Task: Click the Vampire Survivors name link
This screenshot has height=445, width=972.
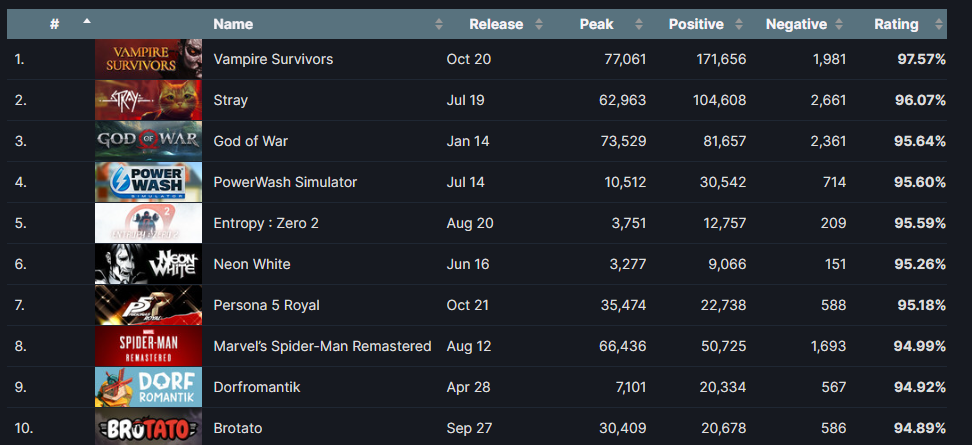Action: coord(273,59)
